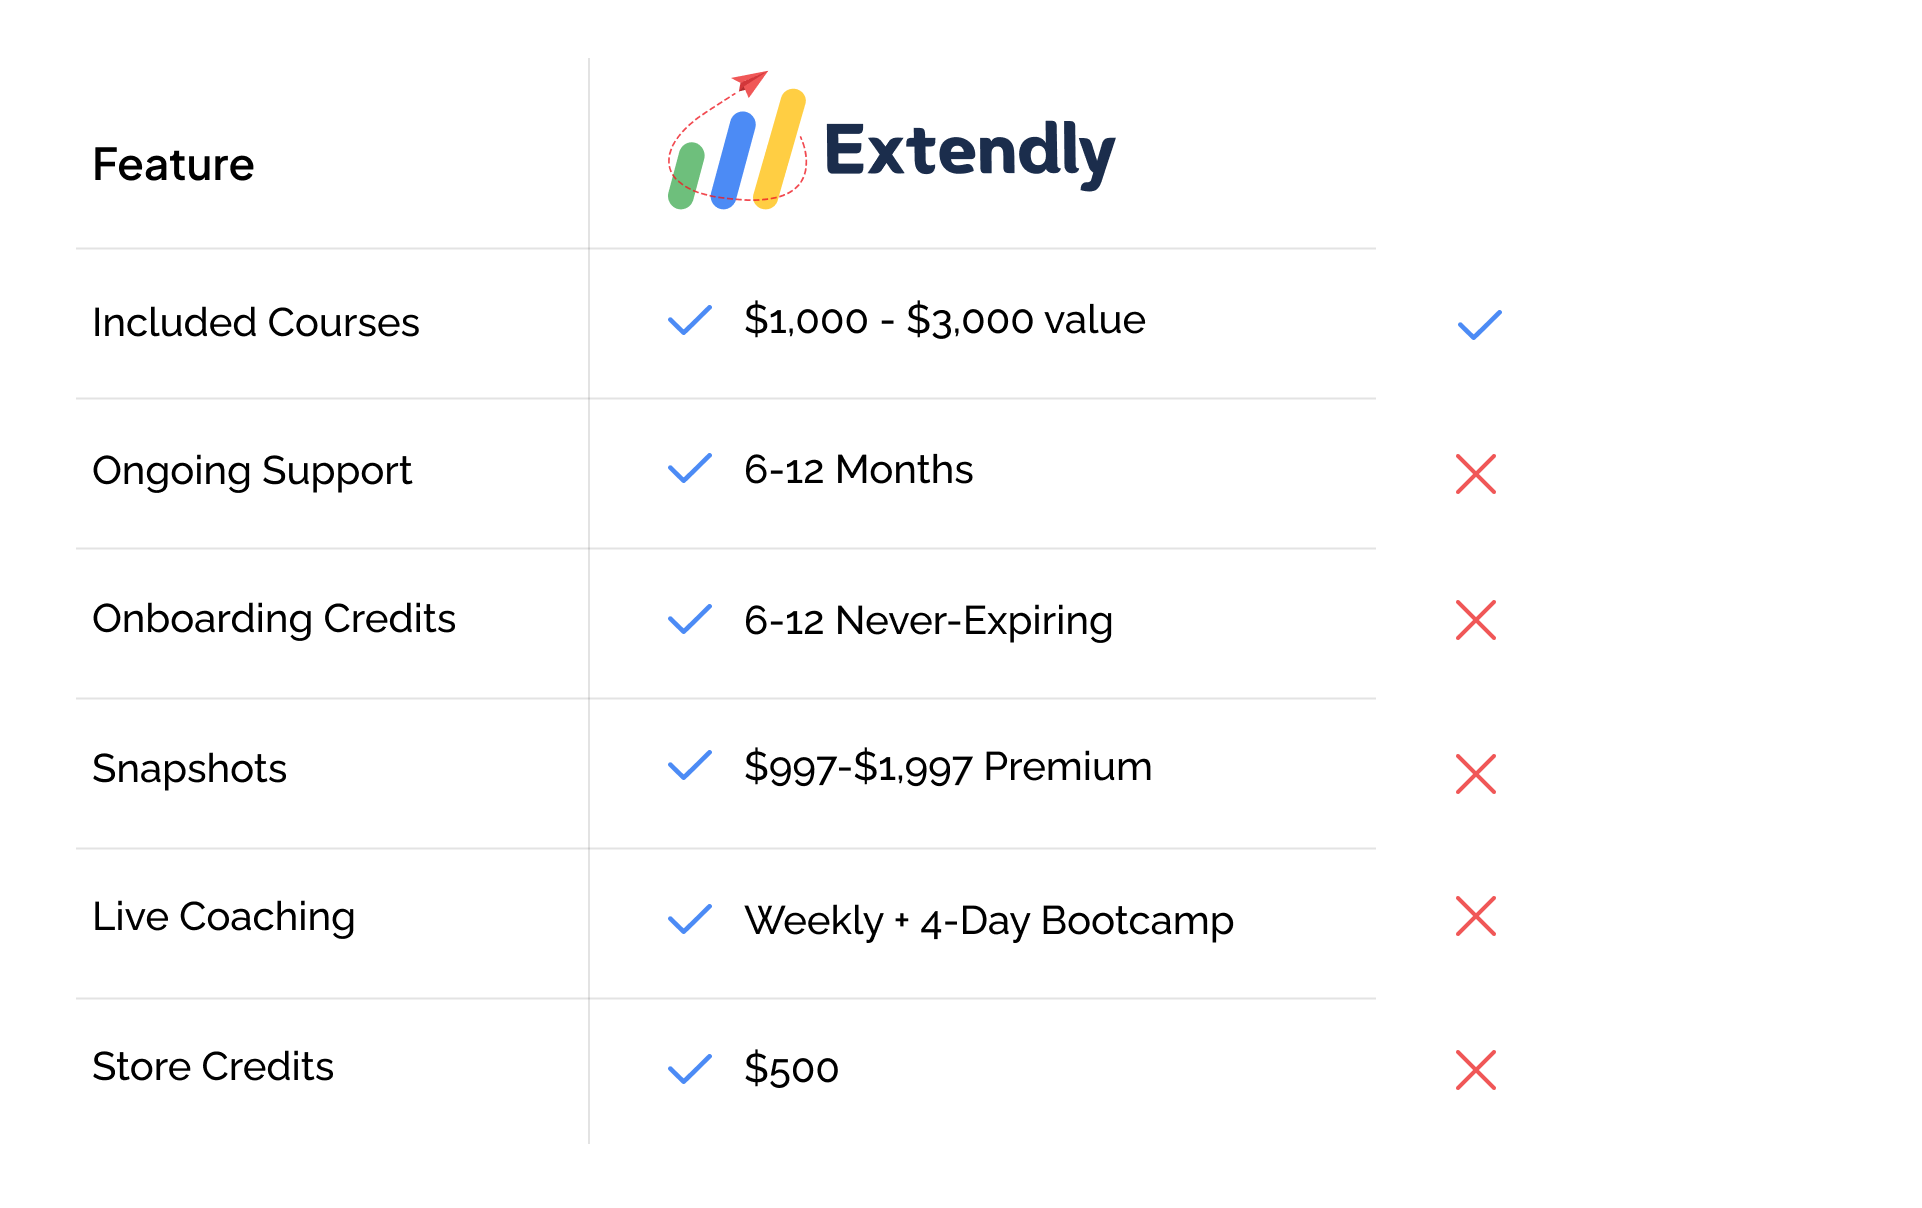Click the red X next to Rare

[x=1476, y=916]
